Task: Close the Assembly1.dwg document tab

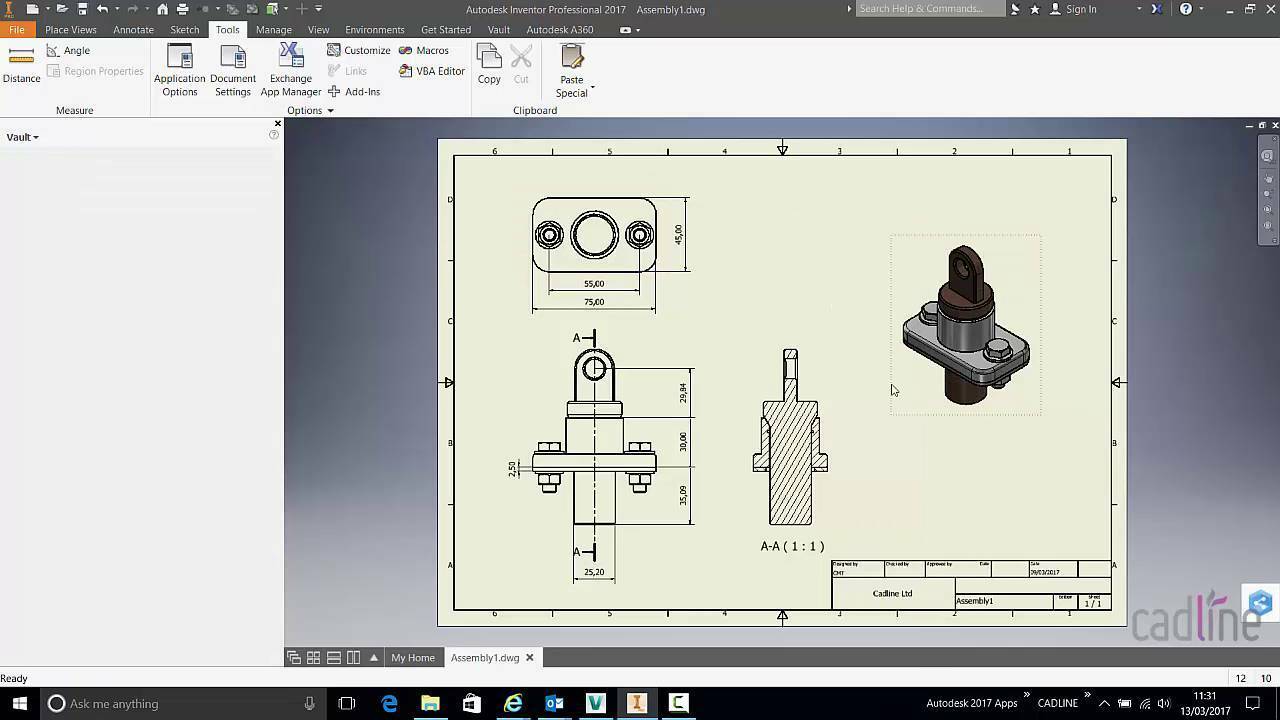Action: (x=530, y=657)
